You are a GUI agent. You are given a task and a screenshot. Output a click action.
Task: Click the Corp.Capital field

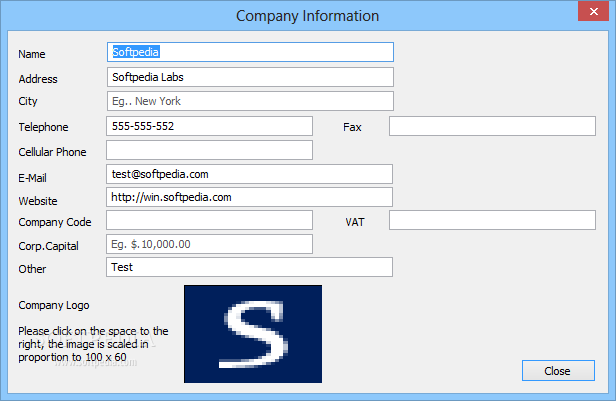[209, 244]
